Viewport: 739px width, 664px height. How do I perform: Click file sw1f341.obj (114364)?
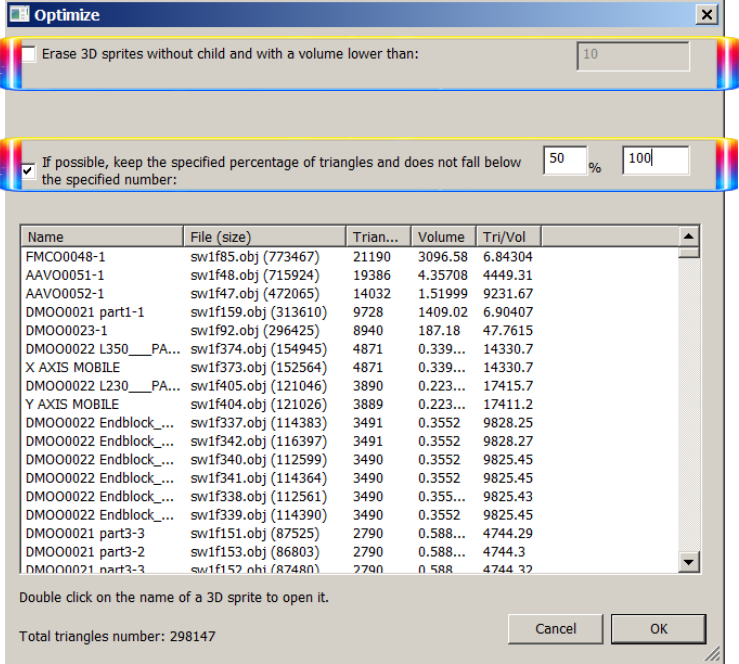point(259,478)
